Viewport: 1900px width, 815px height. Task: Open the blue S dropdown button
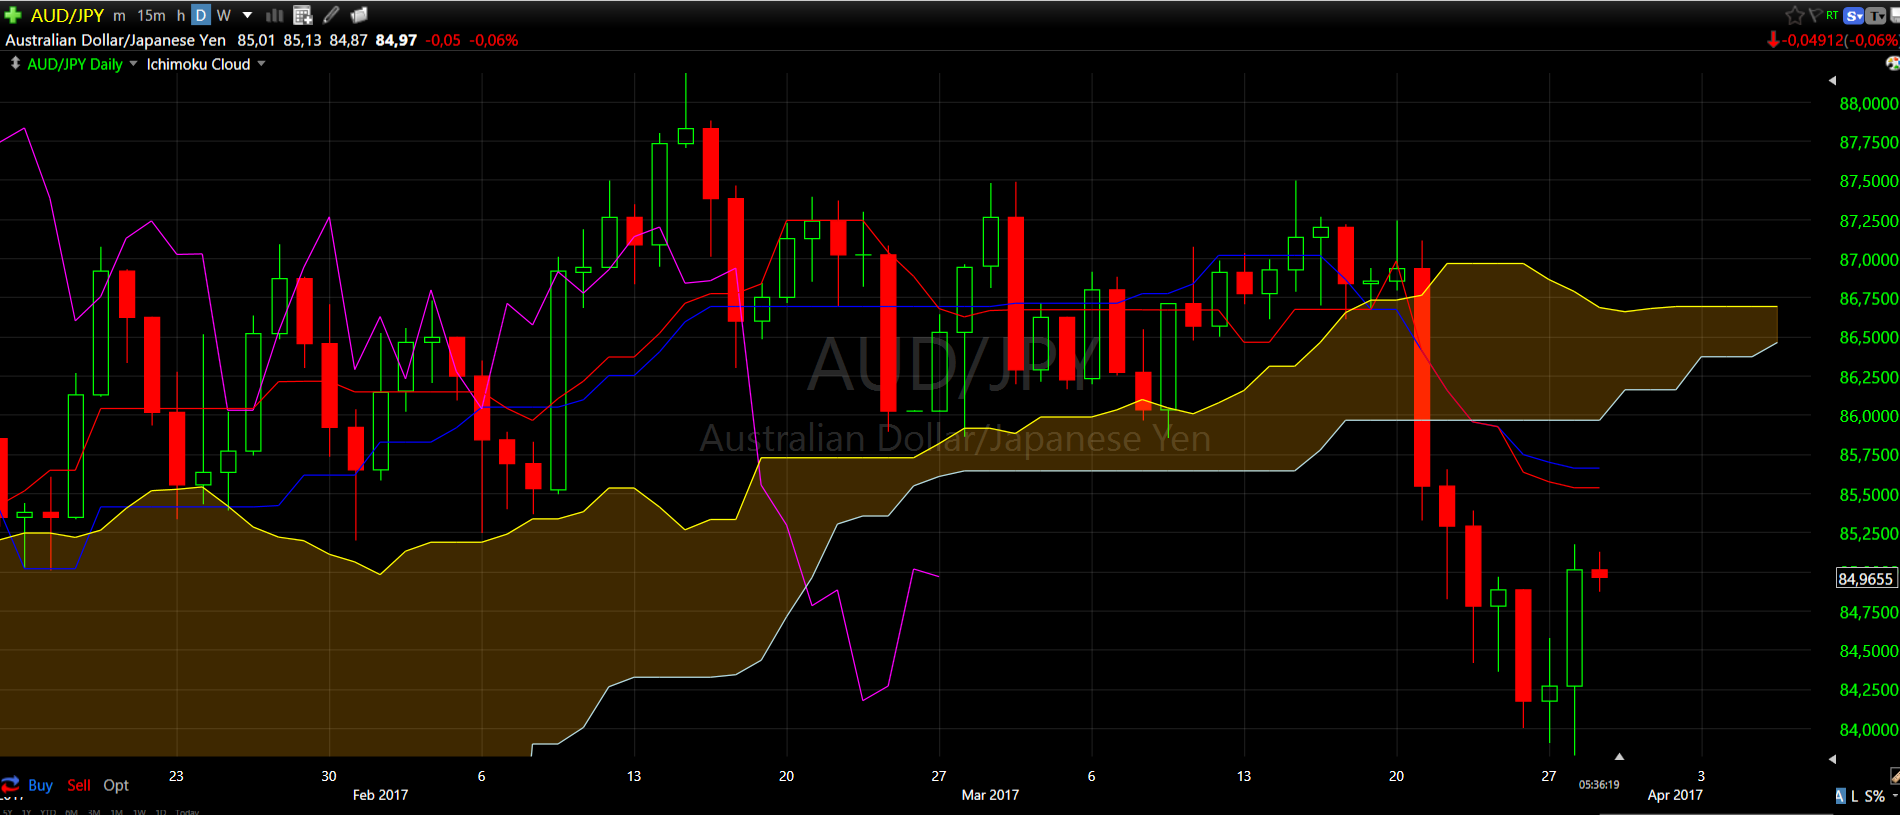coord(1854,15)
